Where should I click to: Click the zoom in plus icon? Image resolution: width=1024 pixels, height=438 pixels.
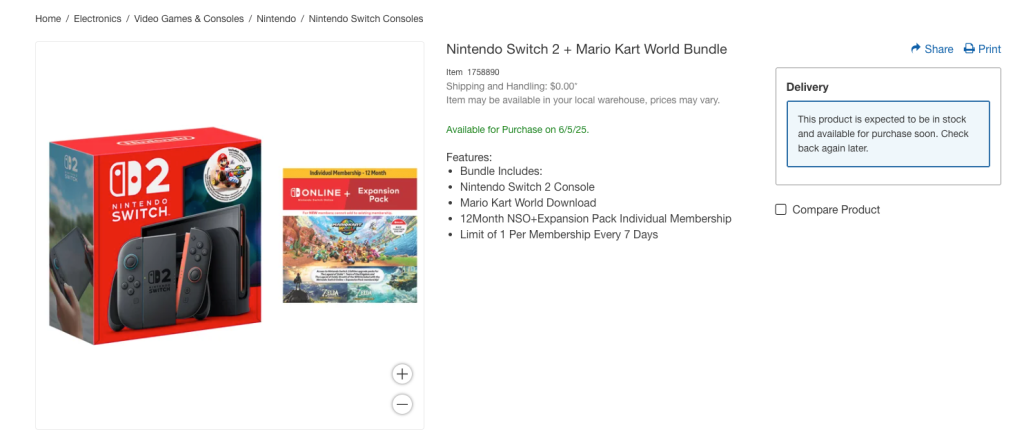402,374
